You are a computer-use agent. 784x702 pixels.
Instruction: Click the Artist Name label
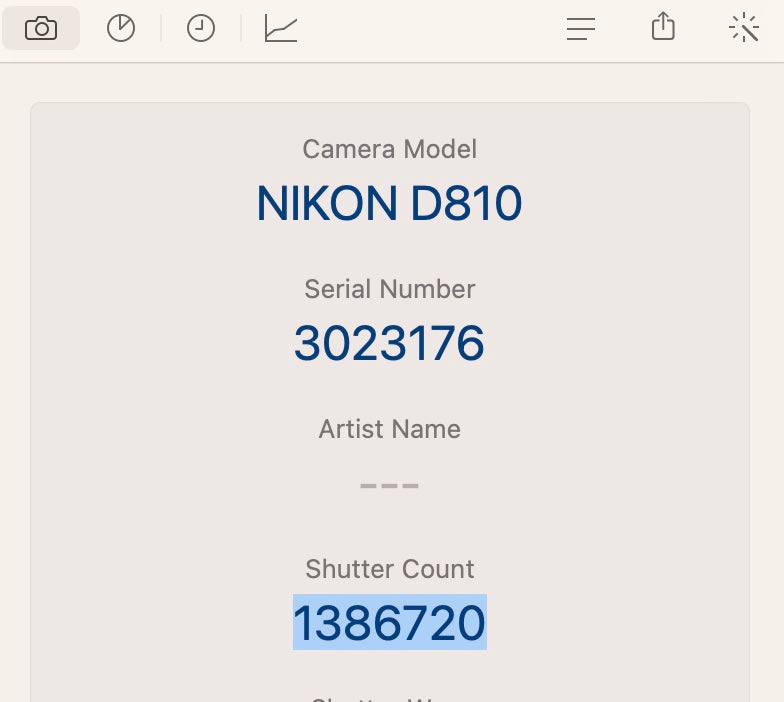coord(390,429)
